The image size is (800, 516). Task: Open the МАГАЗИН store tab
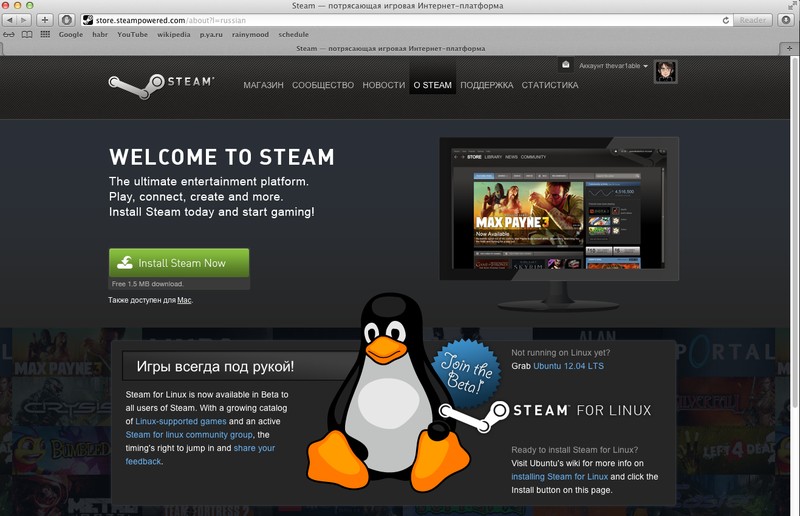click(x=263, y=85)
